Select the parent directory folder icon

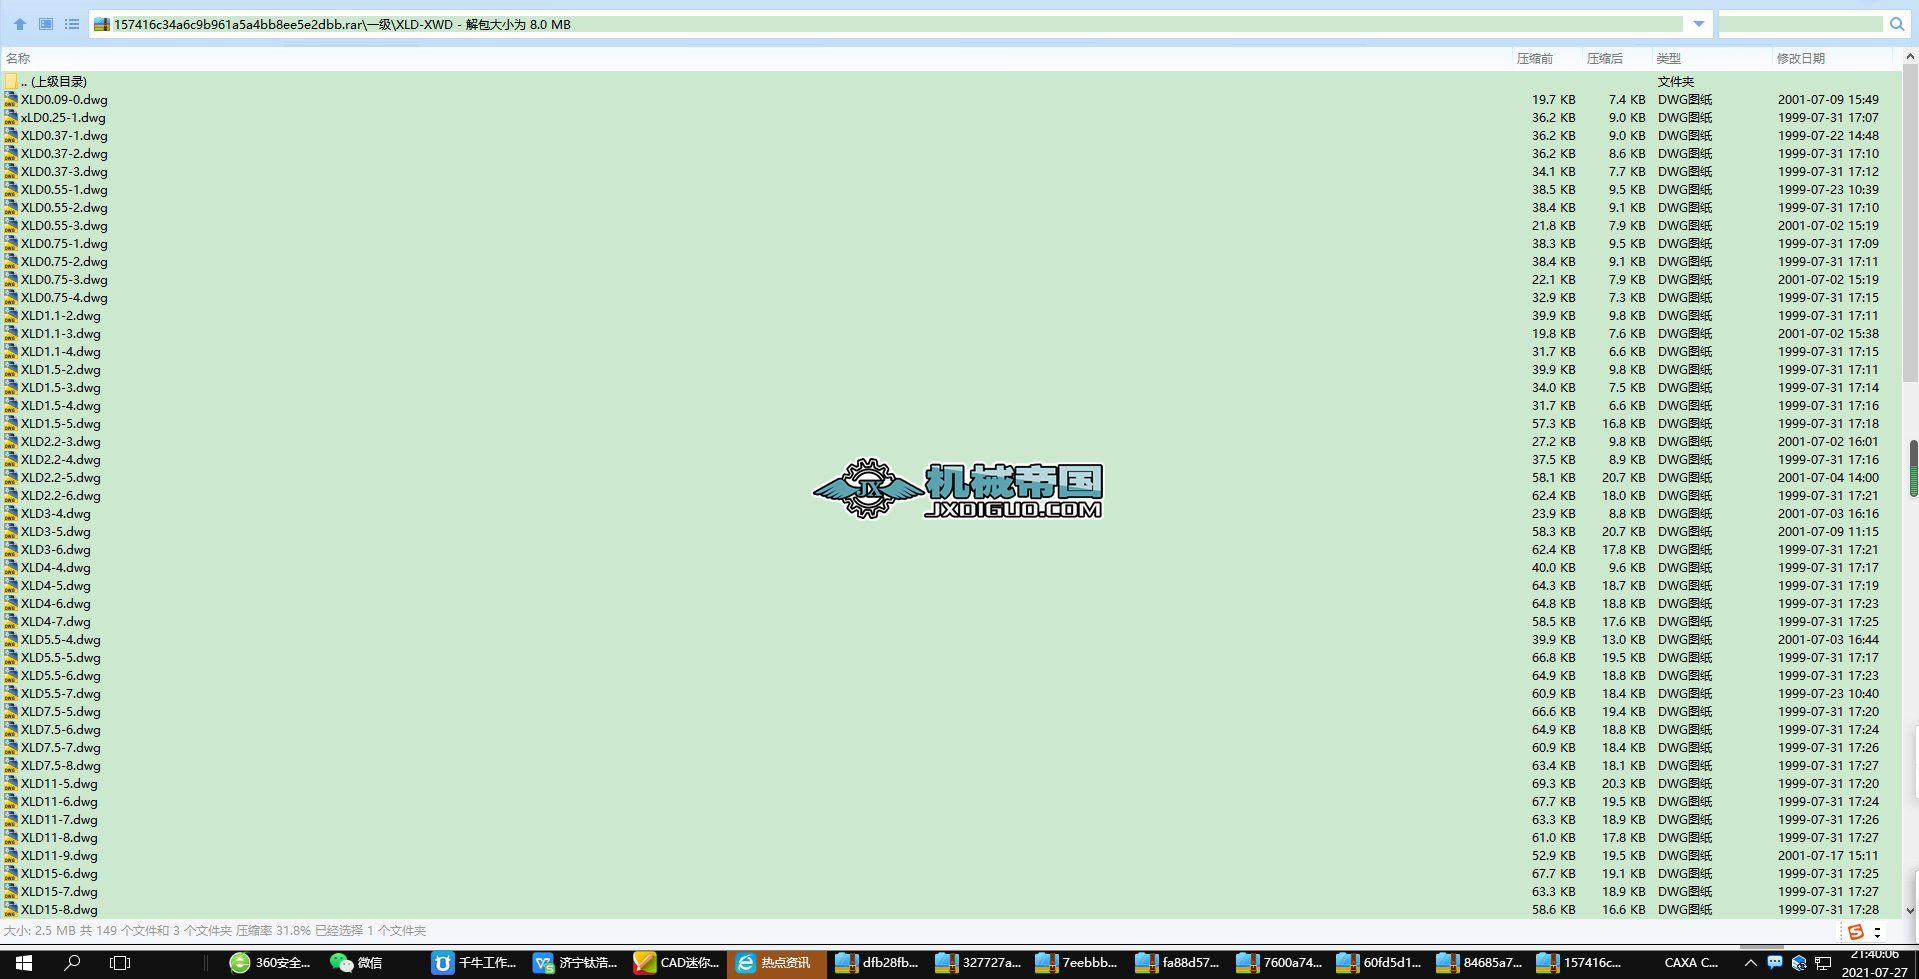pyautogui.click(x=11, y=81)
